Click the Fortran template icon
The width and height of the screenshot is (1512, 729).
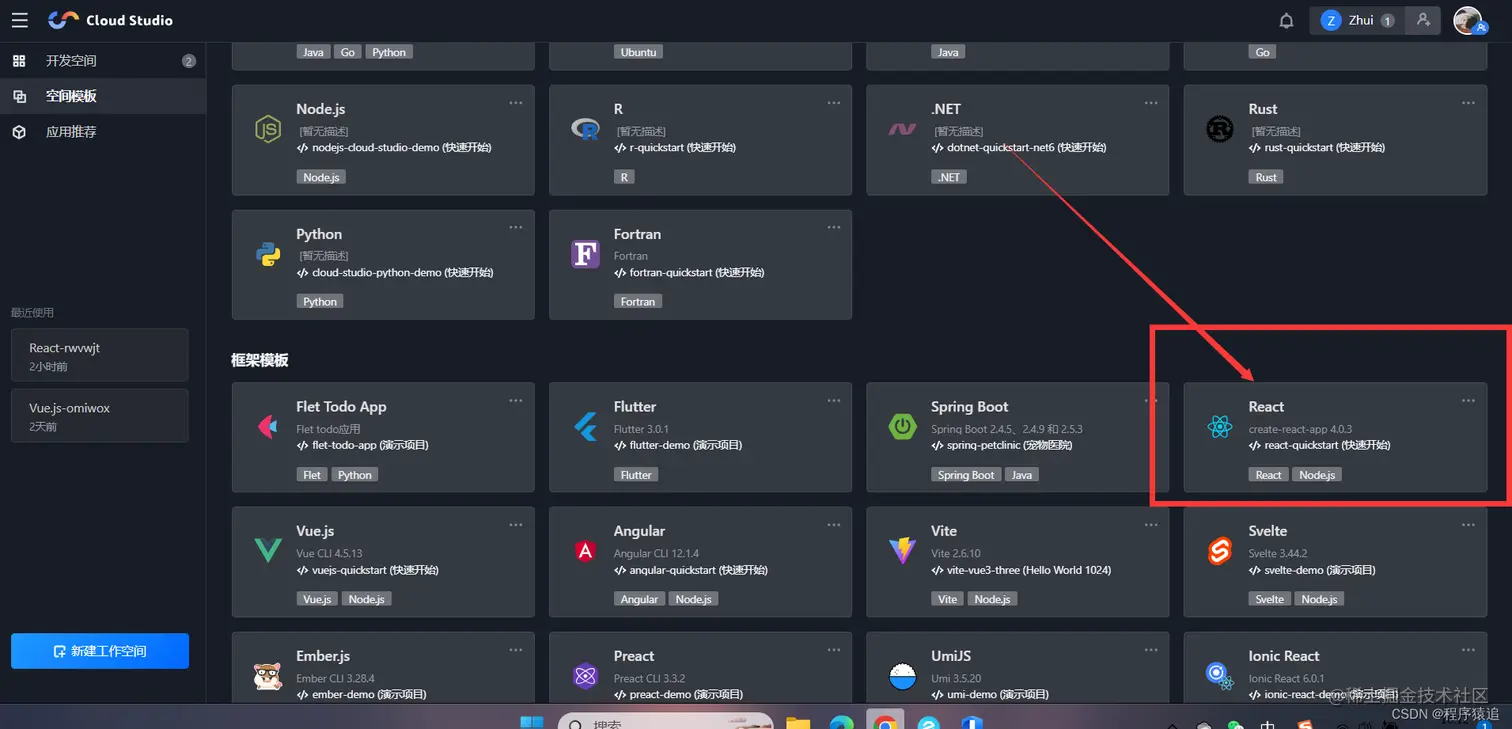coord(585,254)
